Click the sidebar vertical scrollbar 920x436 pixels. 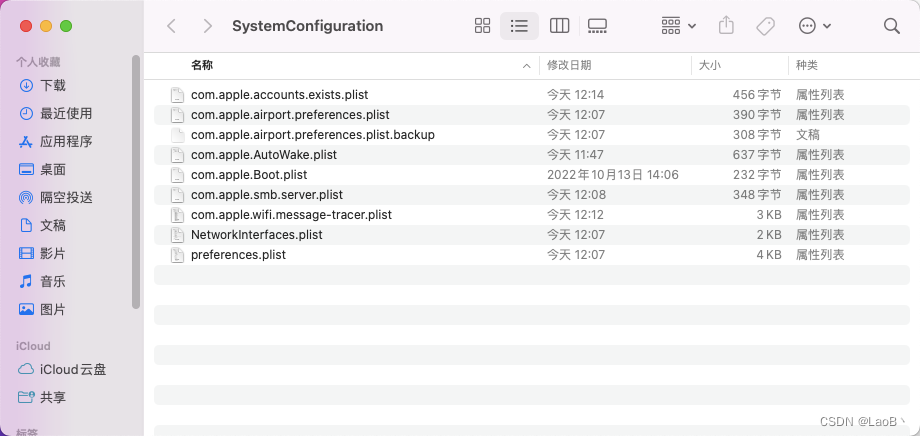click(x=136, y=182)
